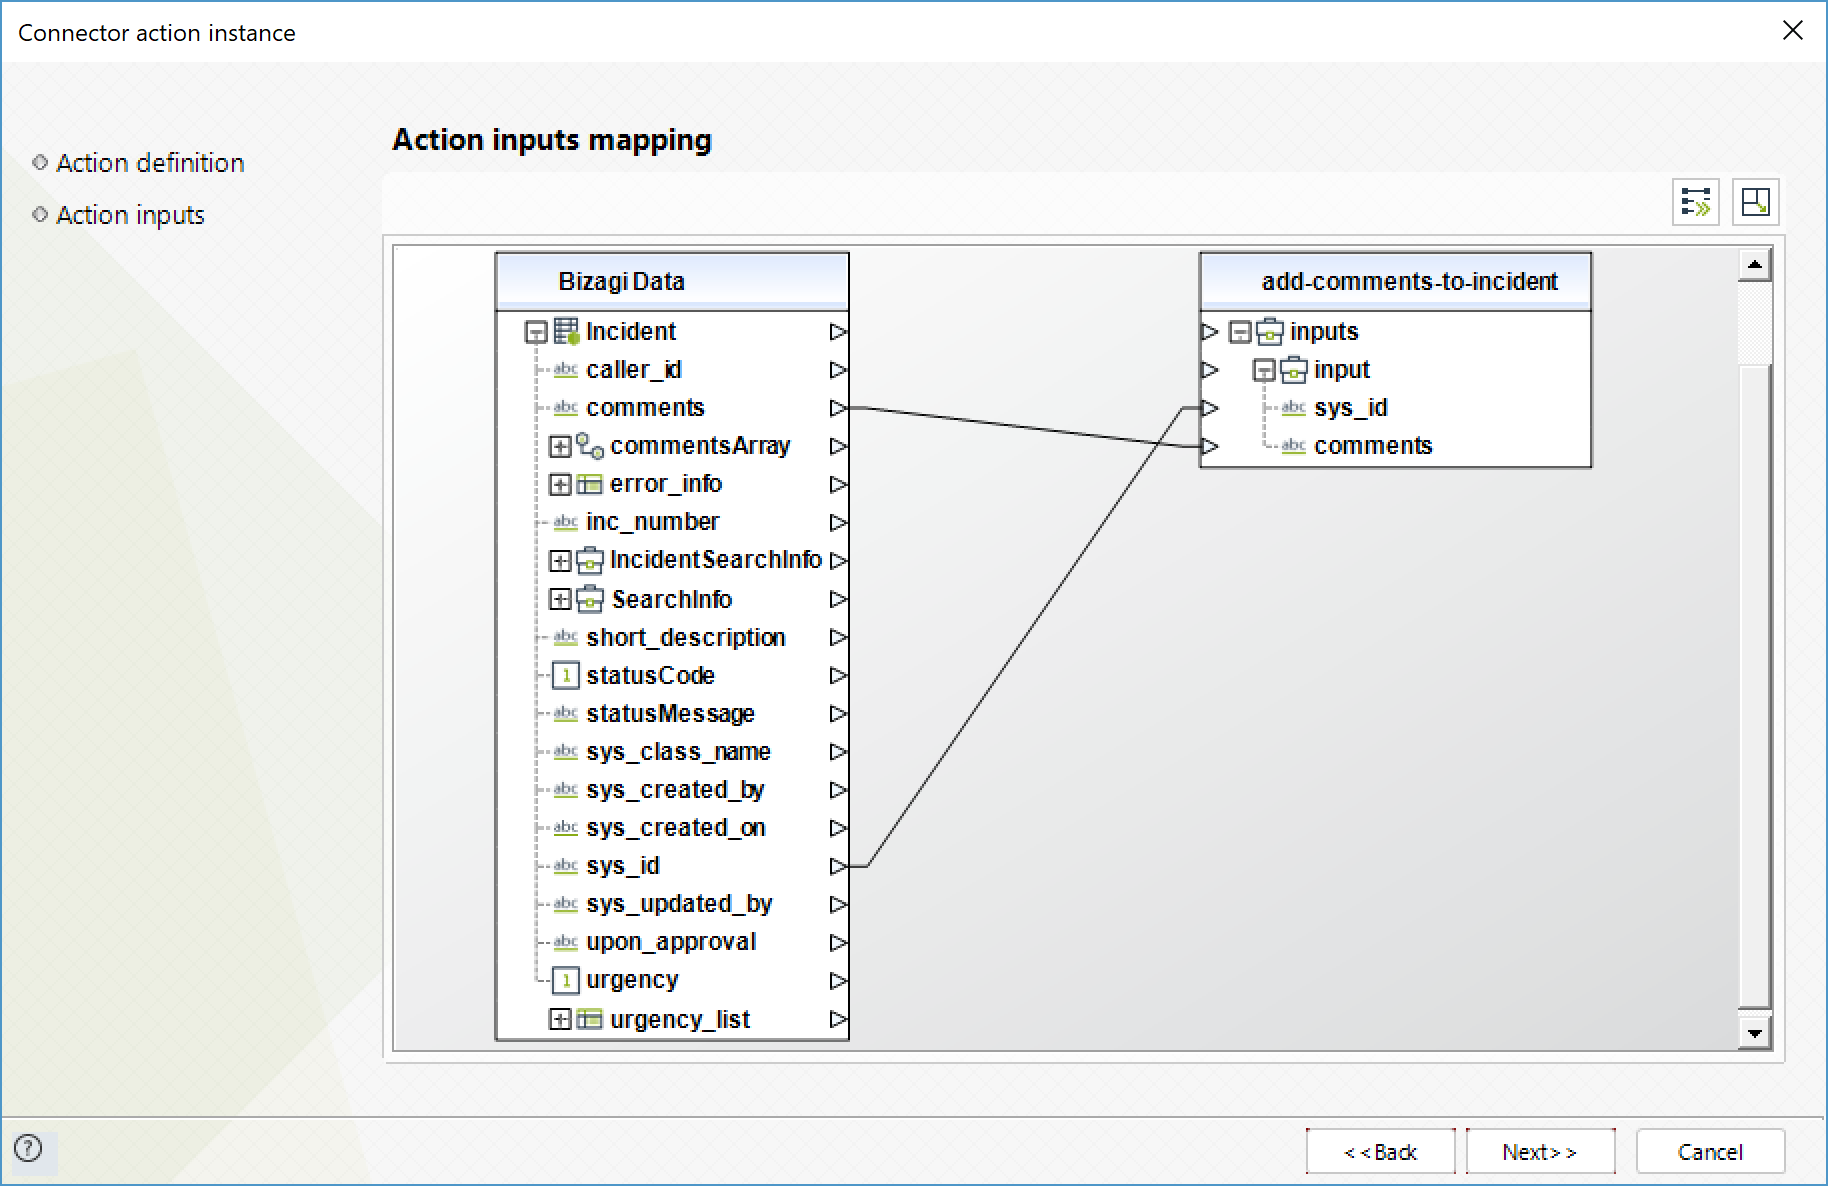Click output connector arrow of Bizagi sys_id
The height and width of the screenshot is (1186, 1828).
click(838, 866)
